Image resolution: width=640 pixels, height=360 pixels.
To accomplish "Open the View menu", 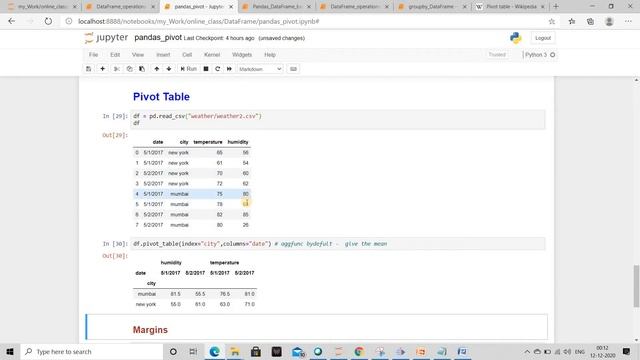I will (138, 55).
